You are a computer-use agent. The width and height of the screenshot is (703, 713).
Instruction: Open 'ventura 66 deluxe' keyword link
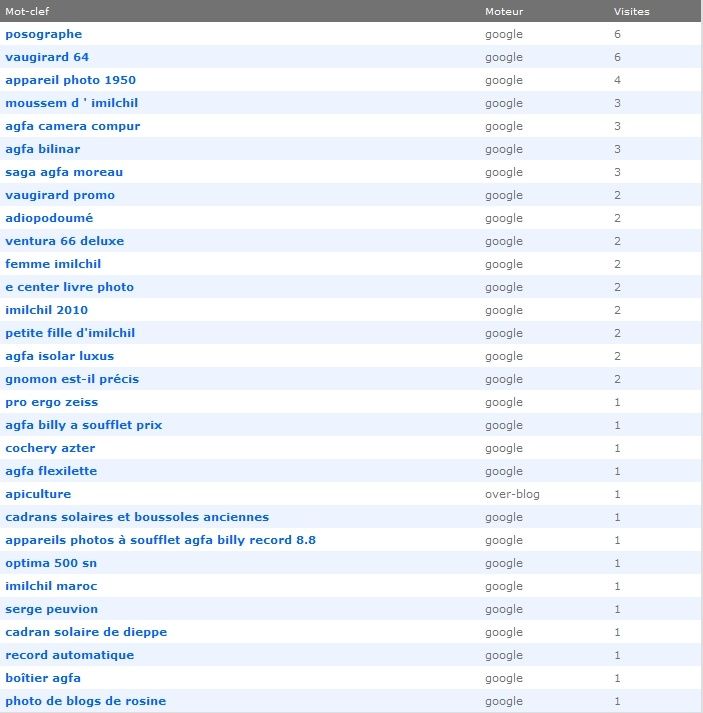click(64, 241)
